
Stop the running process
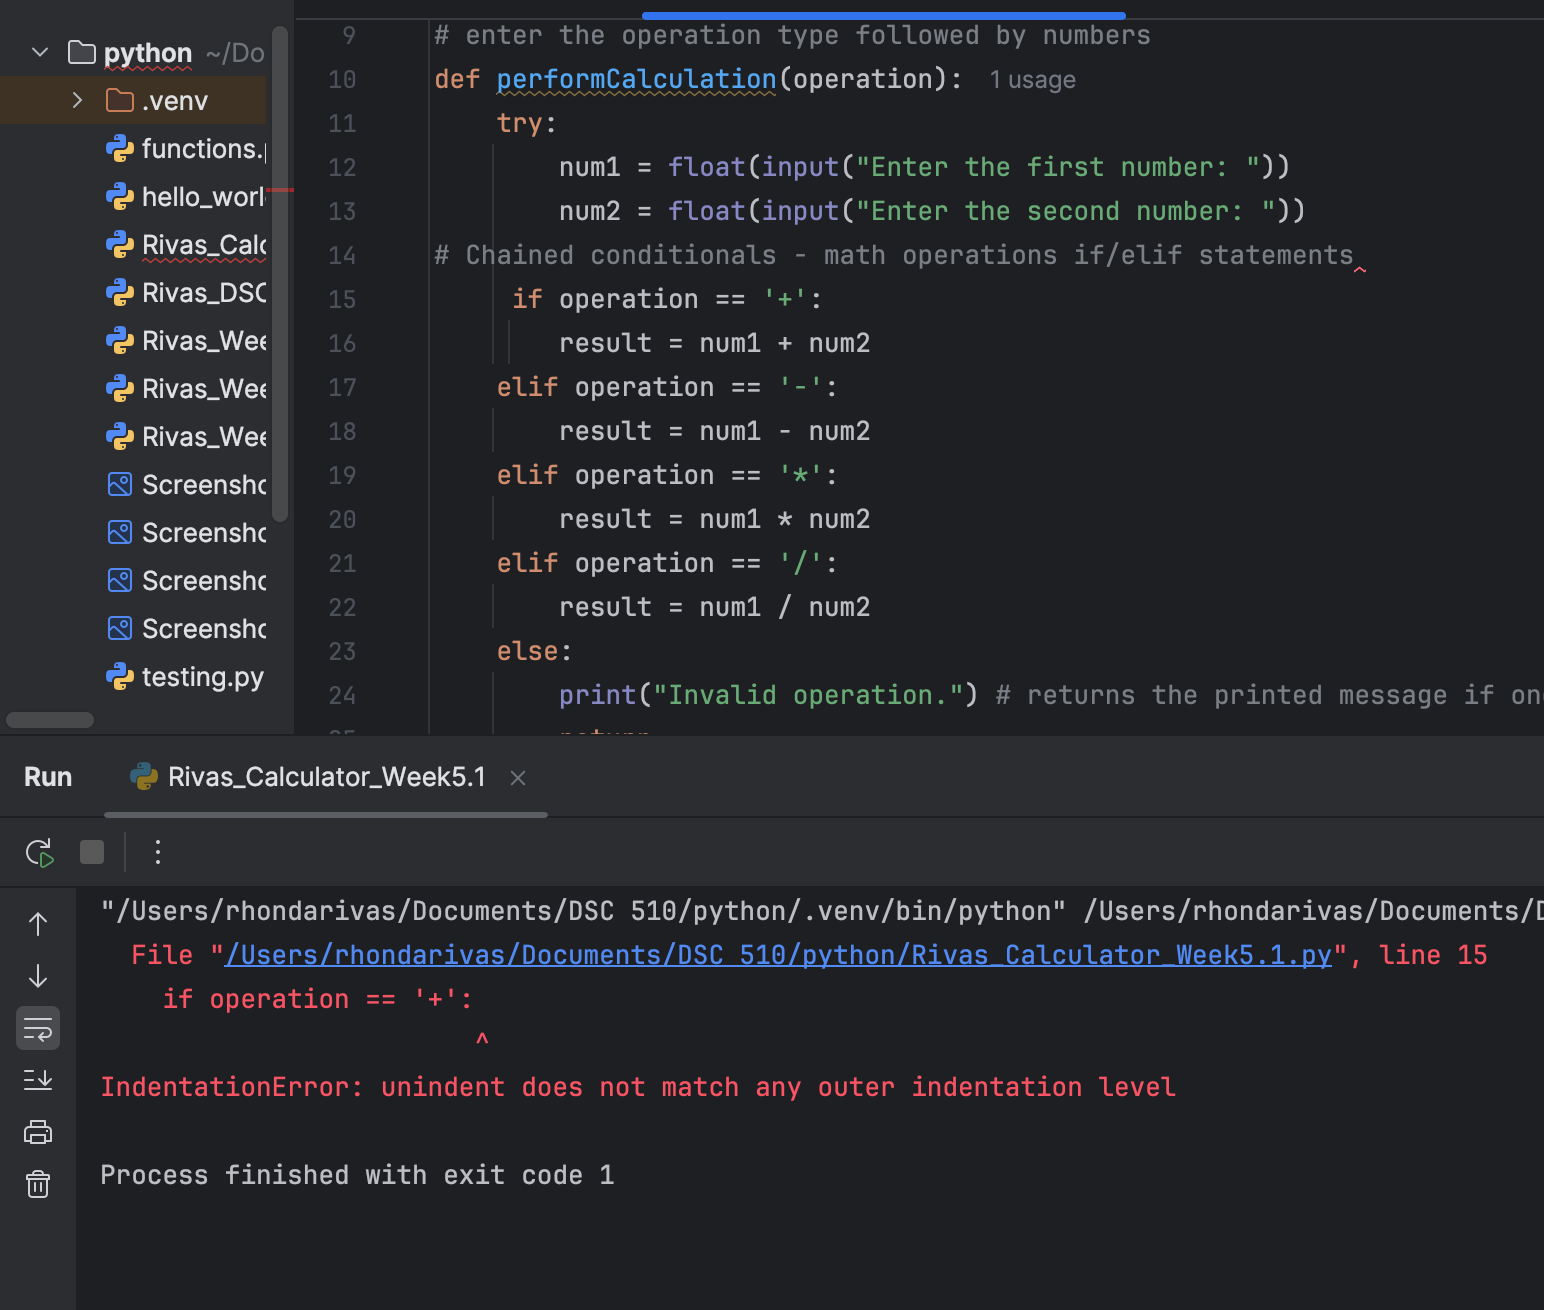(x=91, y=852)
